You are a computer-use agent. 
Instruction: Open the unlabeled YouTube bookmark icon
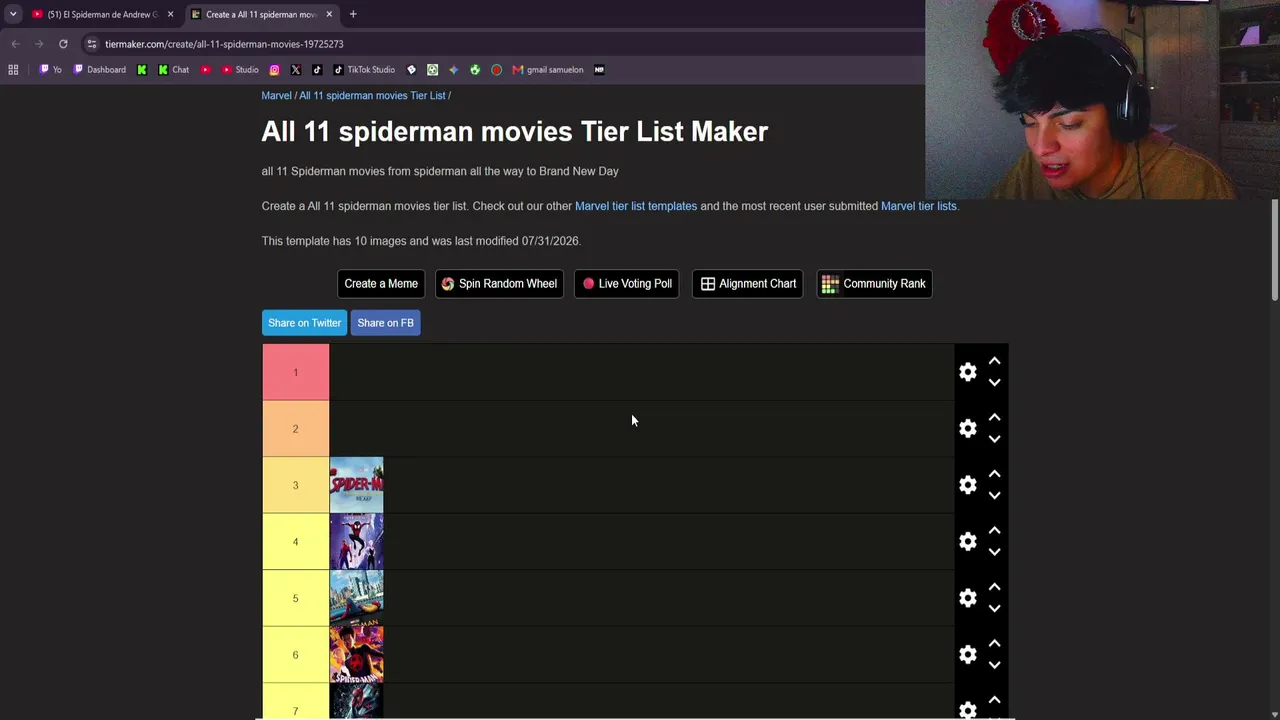pyautogui.click(x=205, y=70)
